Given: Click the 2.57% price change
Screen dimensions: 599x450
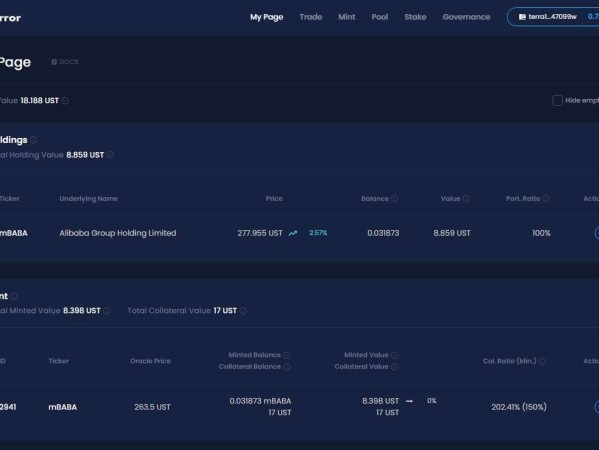Looking at the screenshot, I should pos(318,233).
